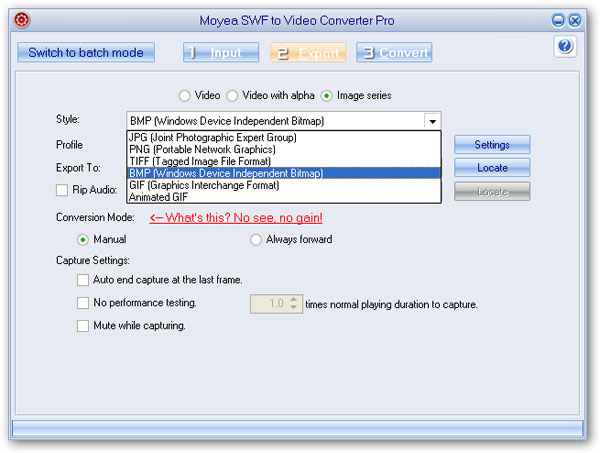Click the 'Export To:' label
The width and height of the screenshot is (600, 453).
[78, 168]
